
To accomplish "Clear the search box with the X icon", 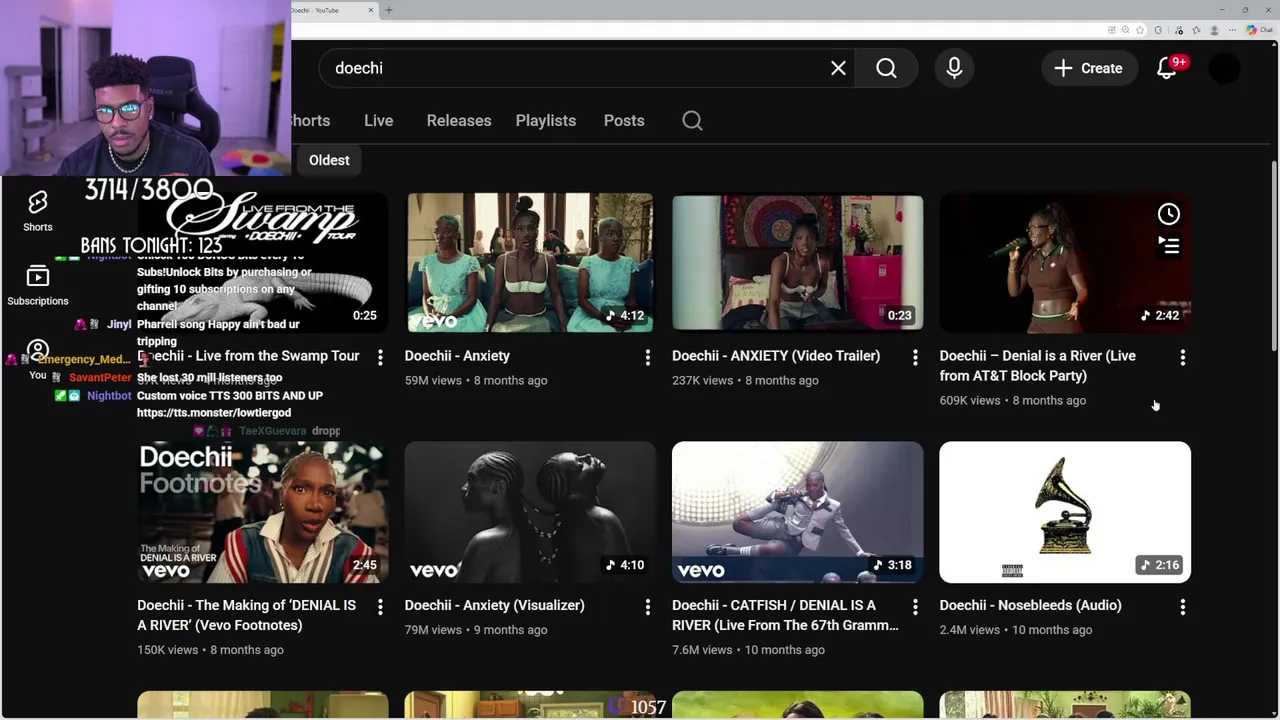I will (x=838, y=68).
